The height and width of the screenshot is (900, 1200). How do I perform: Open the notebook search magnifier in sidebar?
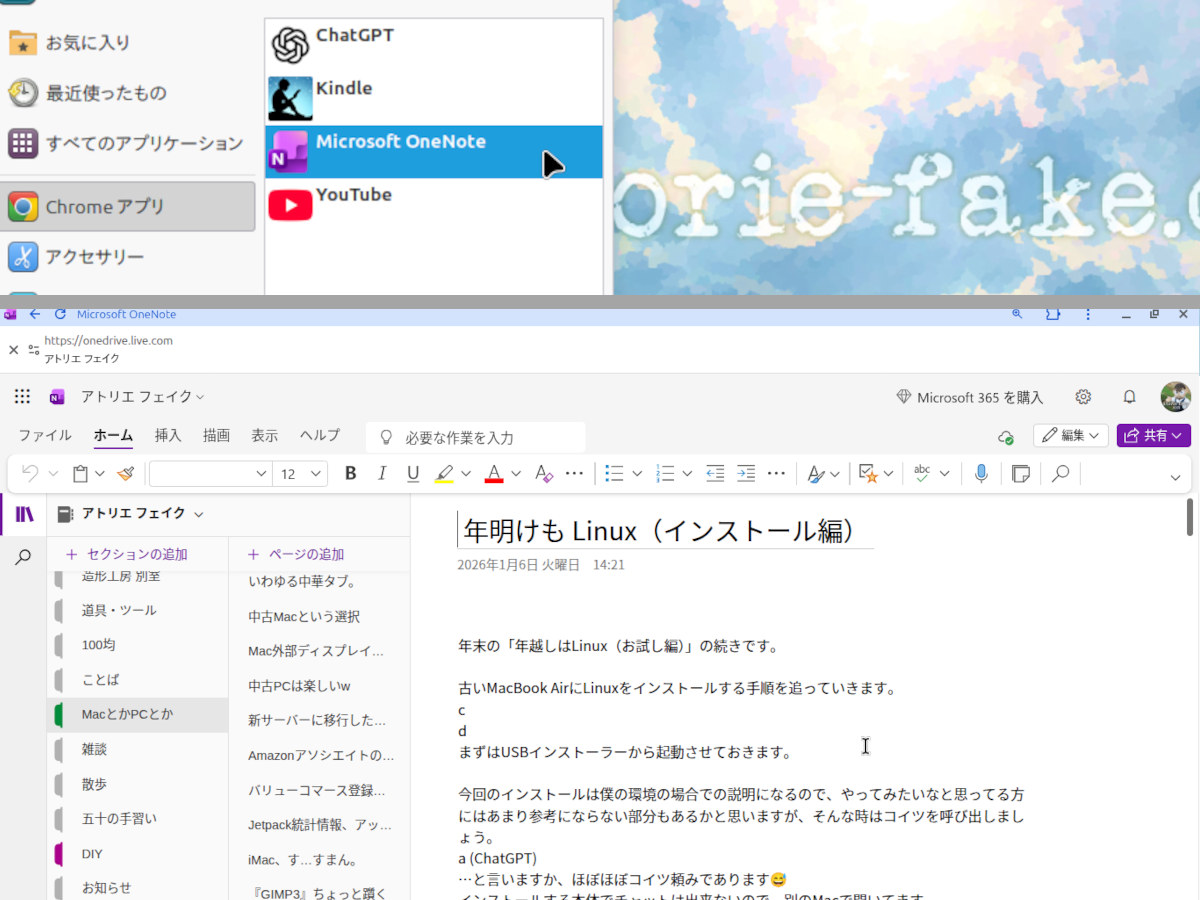(23, 558)
